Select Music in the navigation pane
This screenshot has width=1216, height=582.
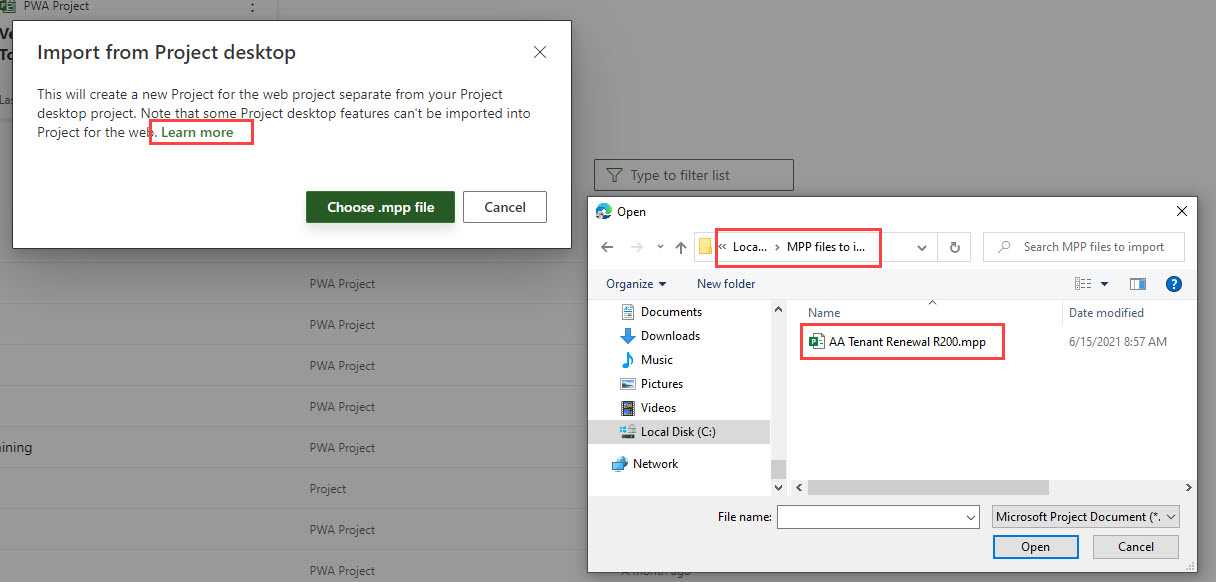(x=657, y=360)
